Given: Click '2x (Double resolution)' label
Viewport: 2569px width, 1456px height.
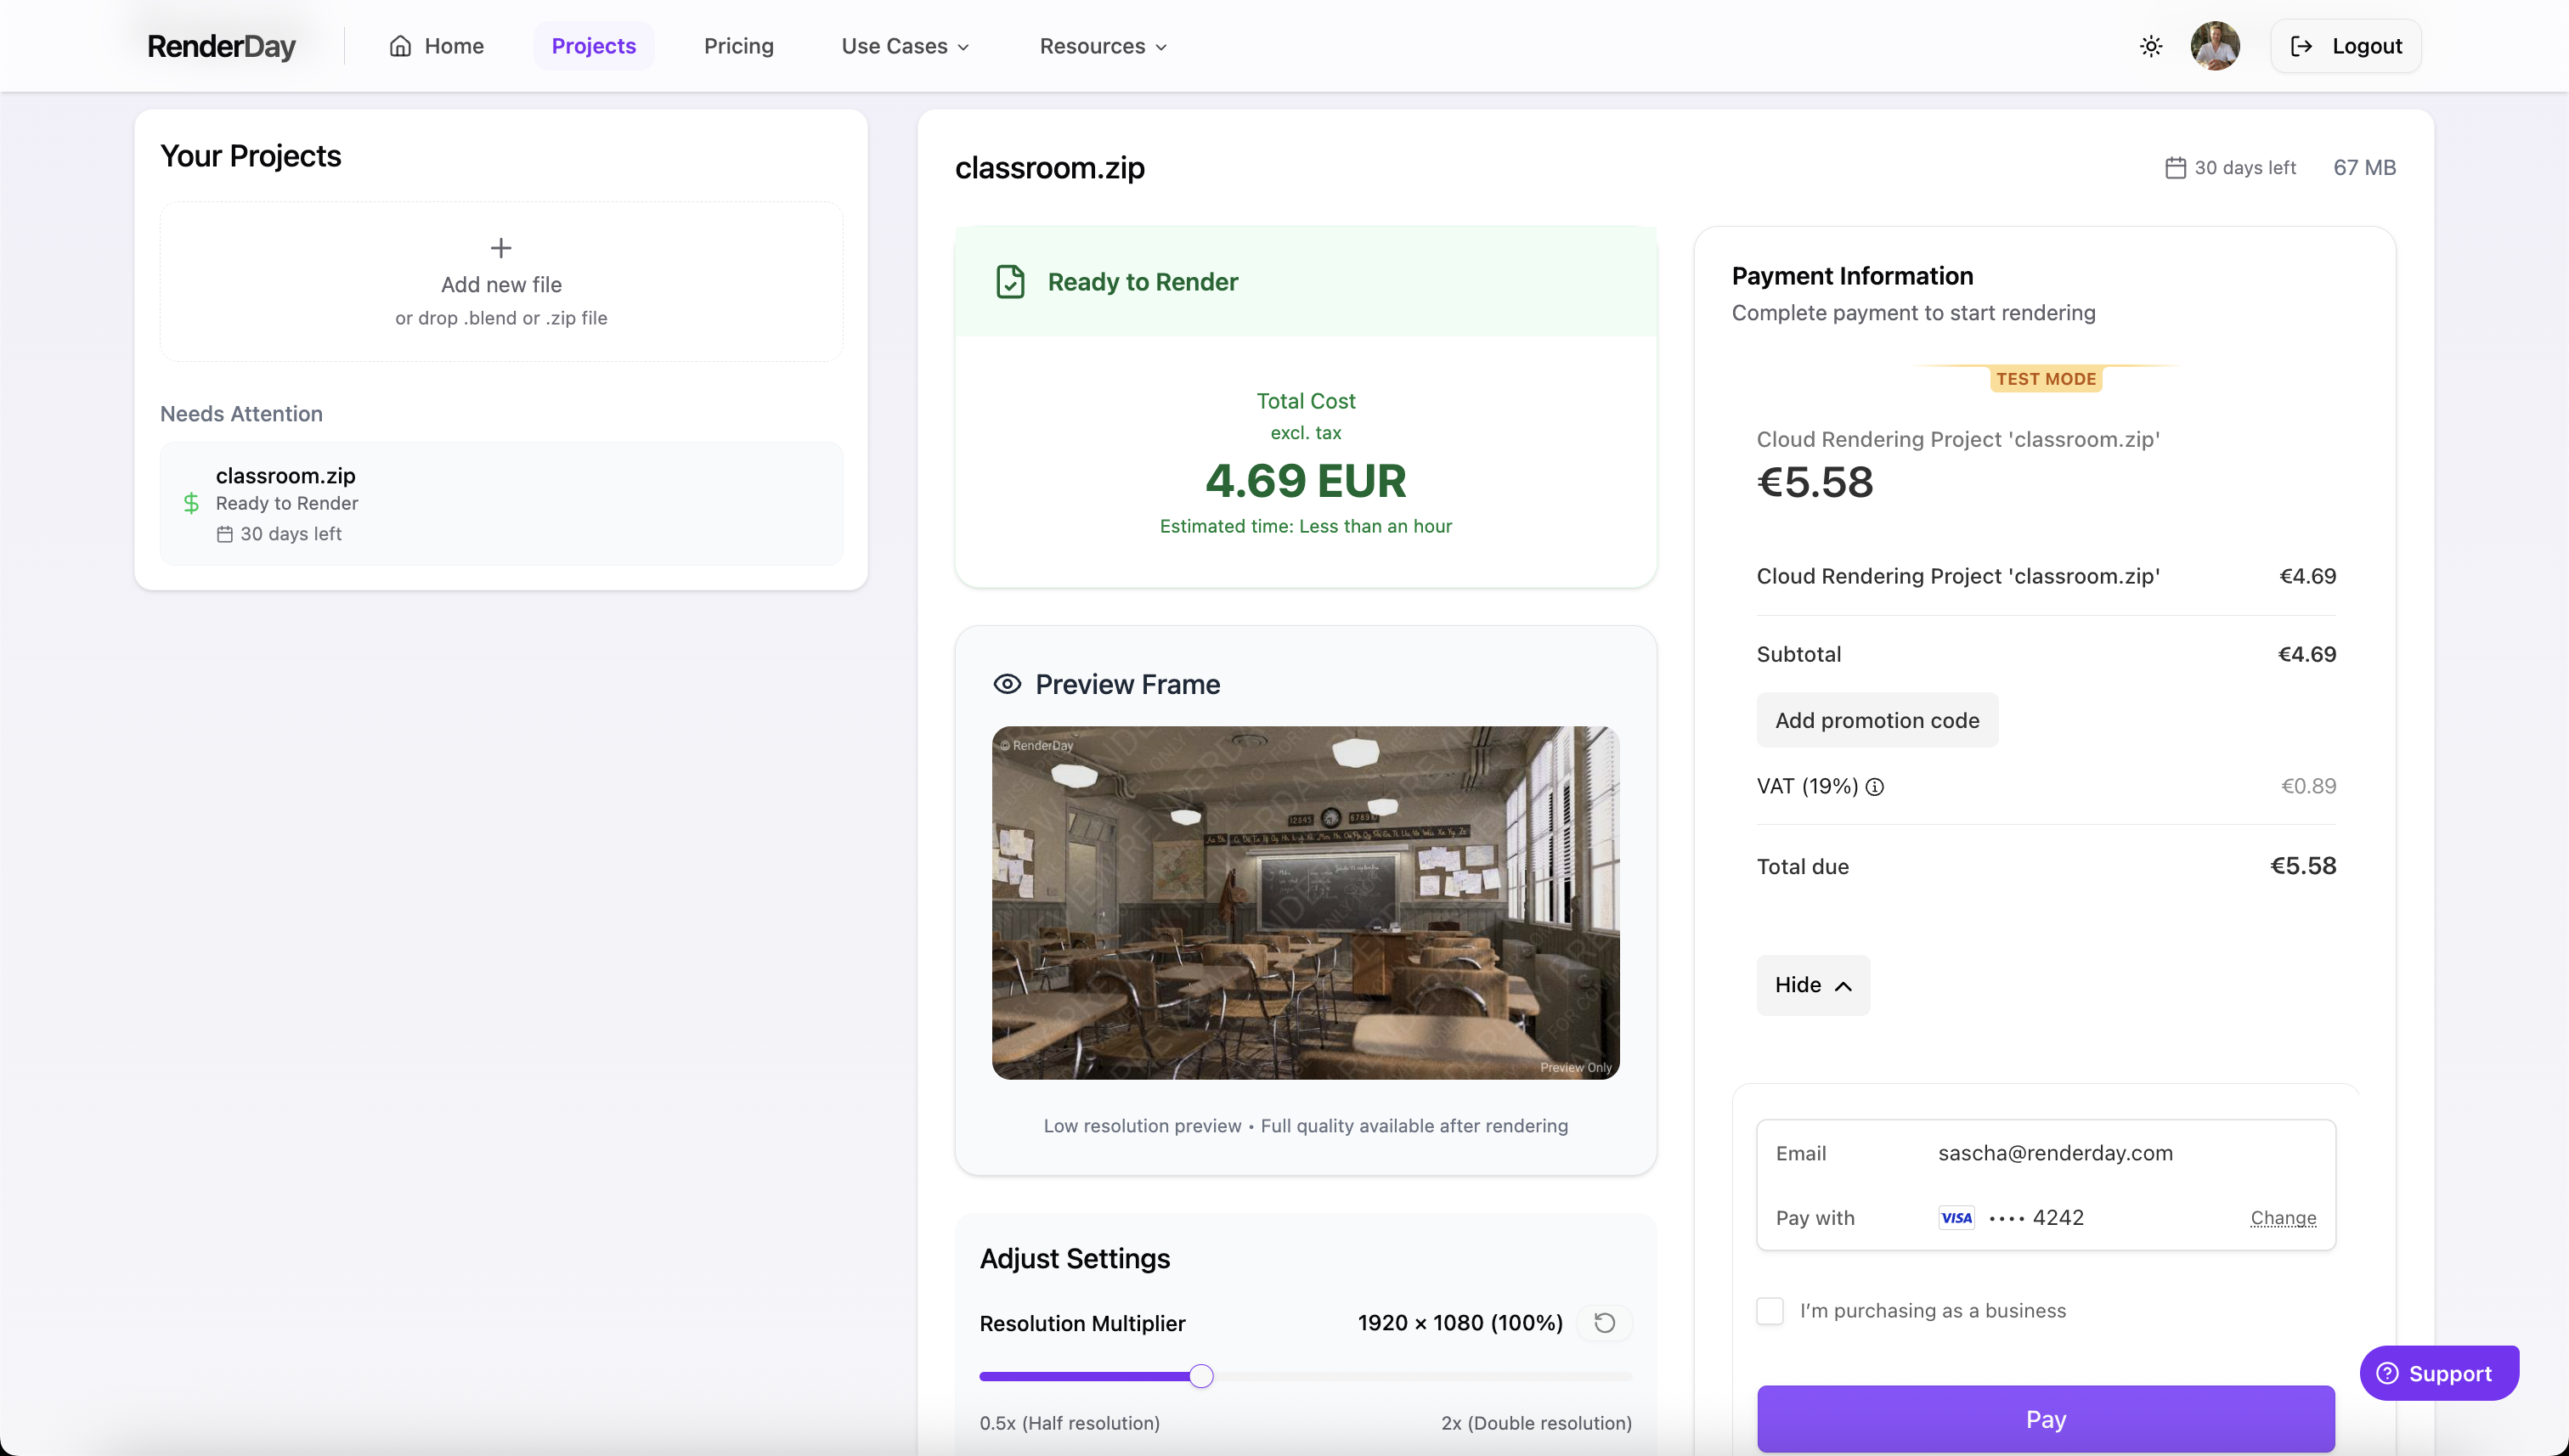Looking at the screenshot, I should pyautogui.click(x=1536, y=1423).
